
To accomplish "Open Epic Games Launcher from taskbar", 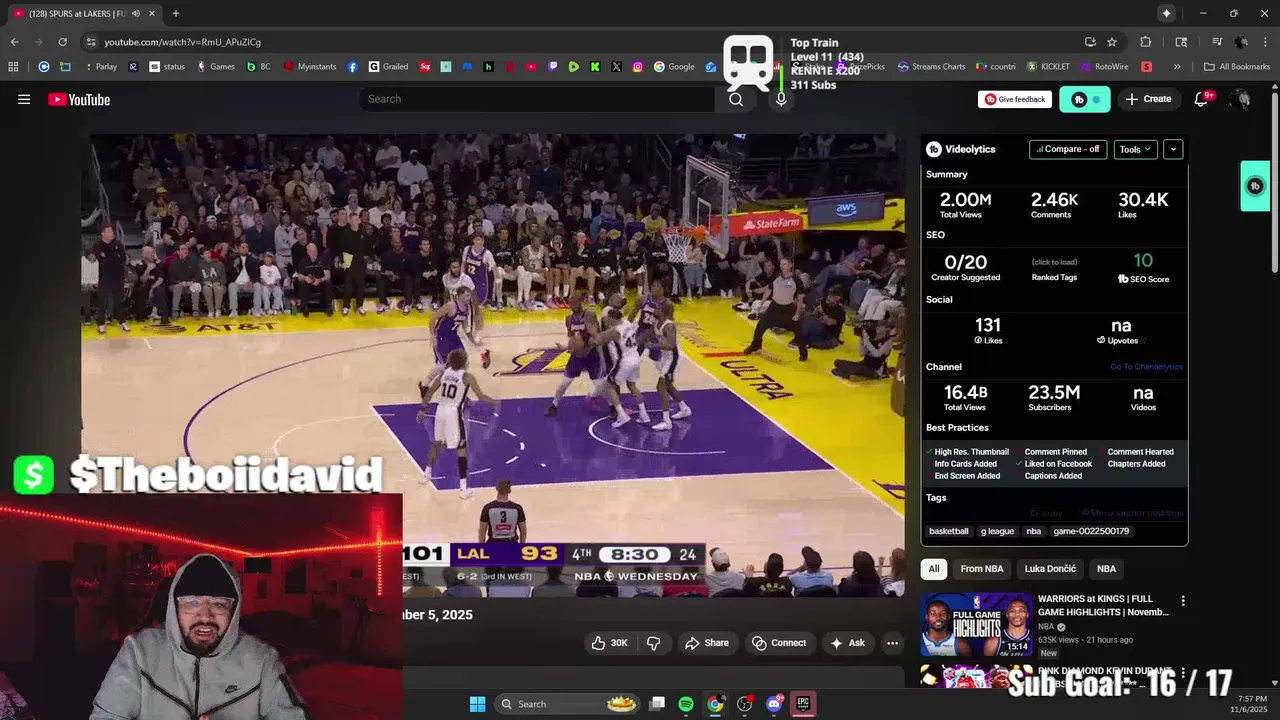I will coord(803,704).
